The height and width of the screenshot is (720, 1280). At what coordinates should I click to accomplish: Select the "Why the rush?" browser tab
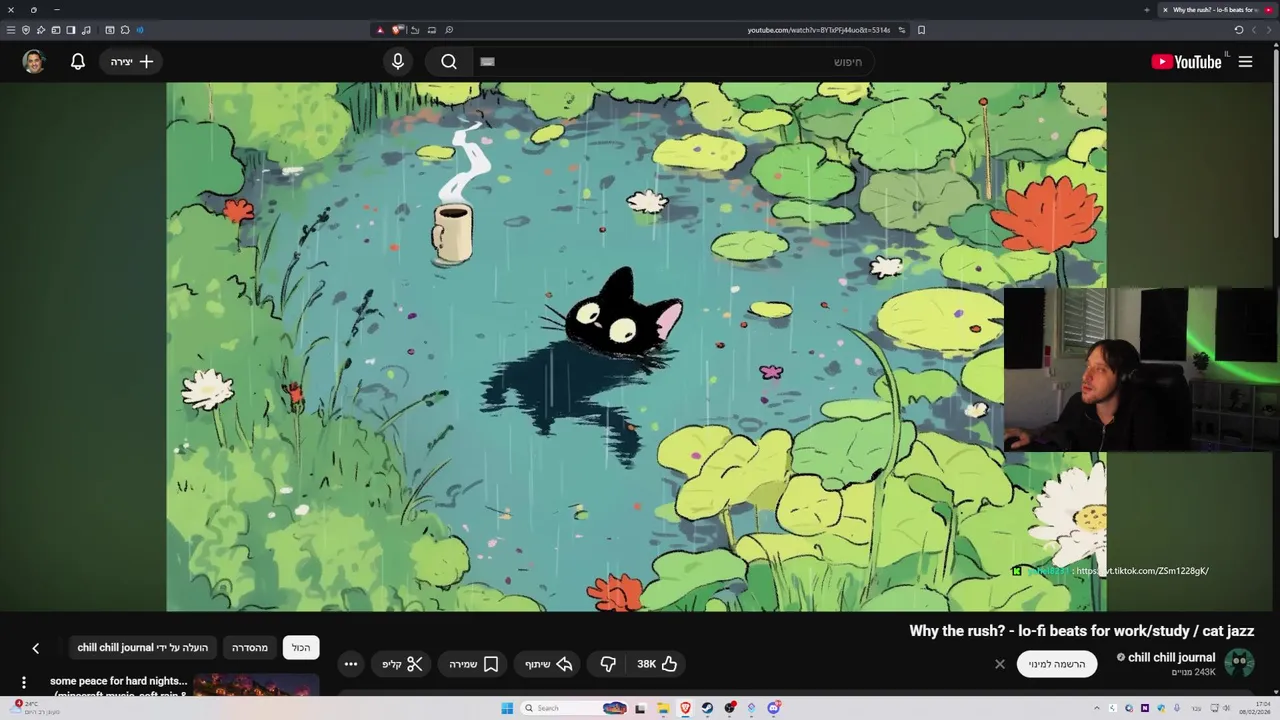click(x=1216, y=10)
